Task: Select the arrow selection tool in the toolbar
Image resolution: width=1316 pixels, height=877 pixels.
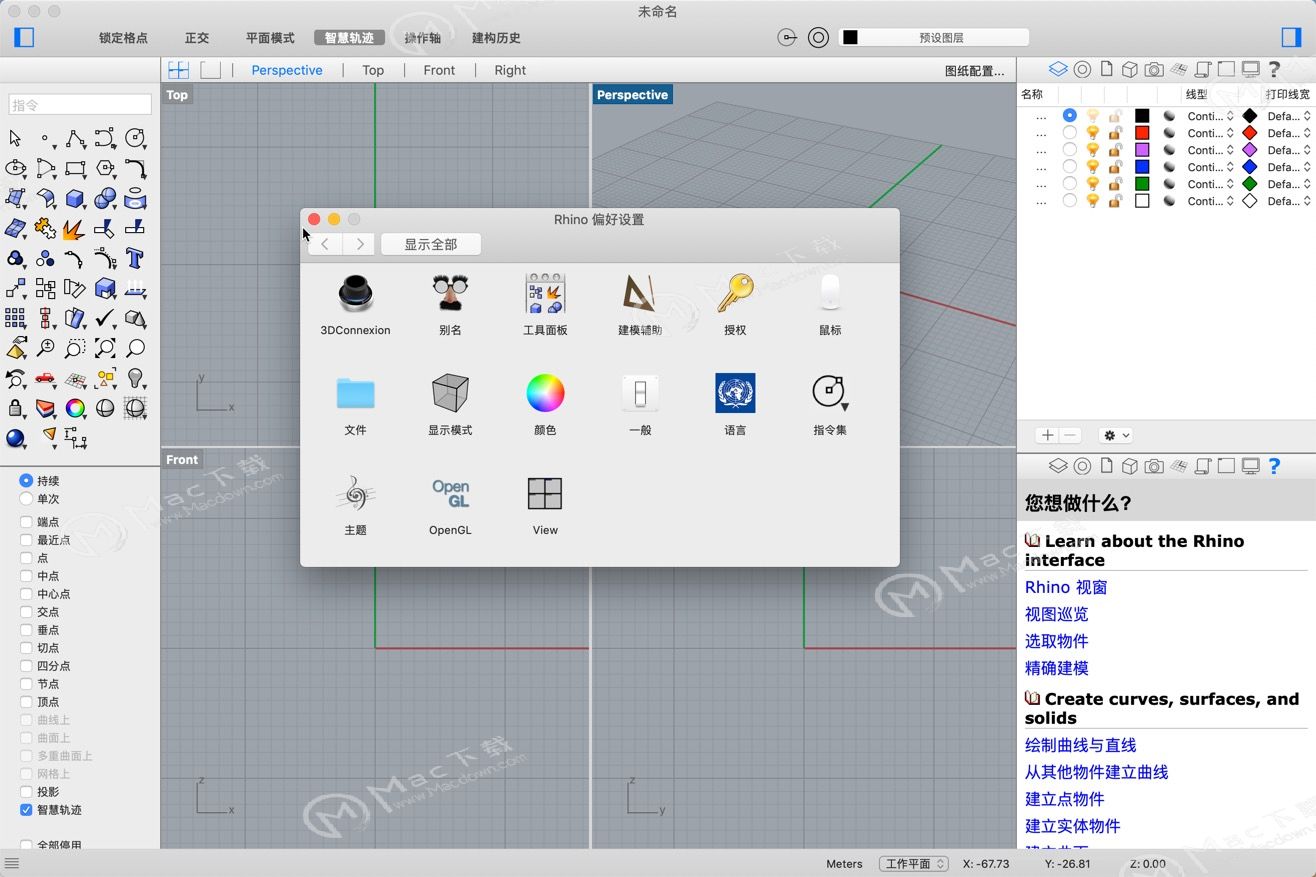Action: tap(16, 138)
